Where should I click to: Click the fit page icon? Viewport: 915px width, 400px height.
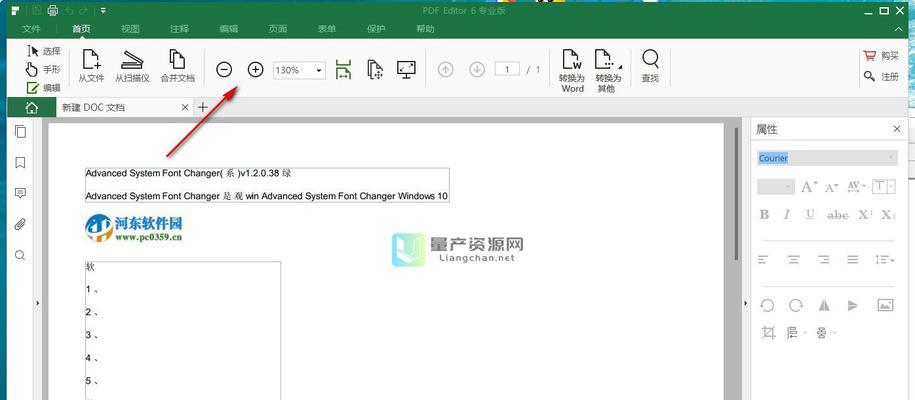(x=375, y=69)
